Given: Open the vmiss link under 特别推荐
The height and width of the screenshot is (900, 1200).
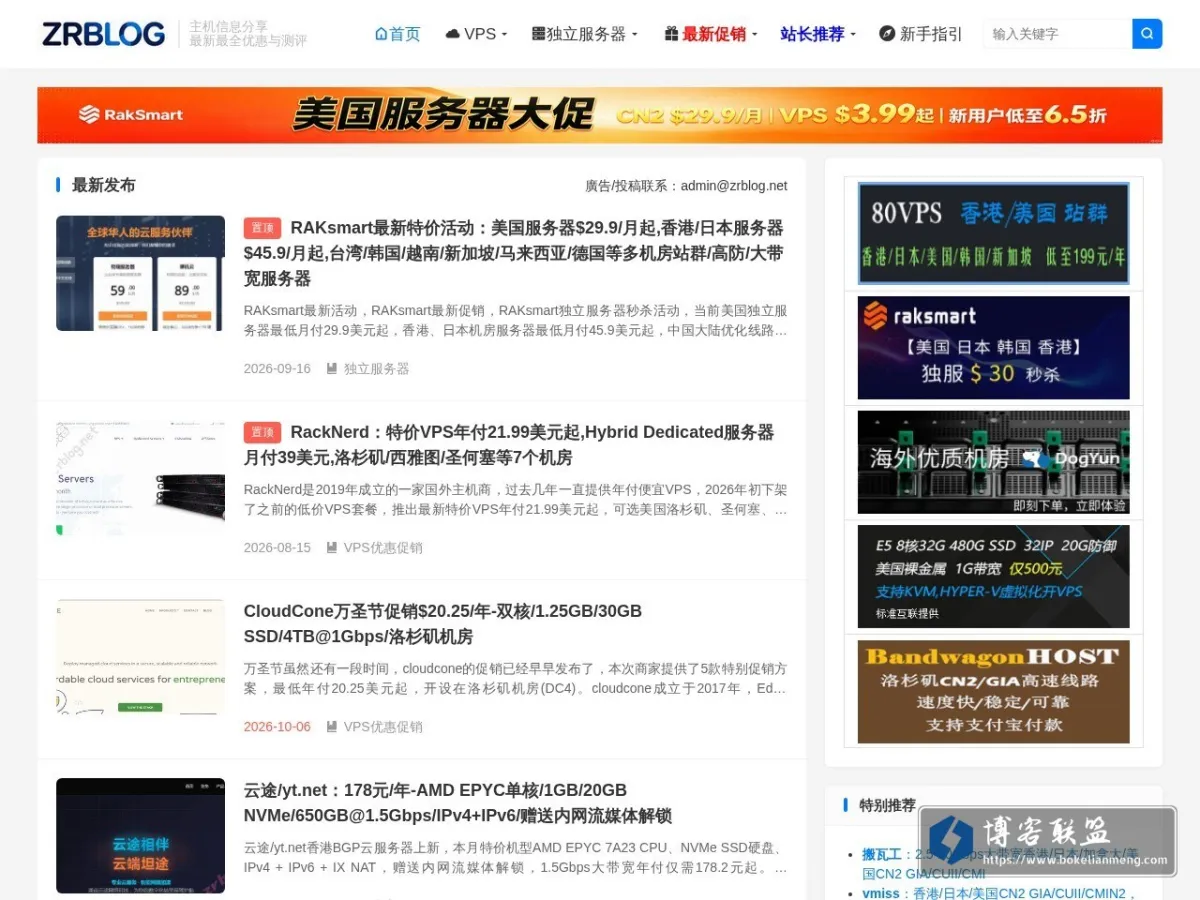Looking at the screenshot, I should pyautogui.click(x=881, y=893).
